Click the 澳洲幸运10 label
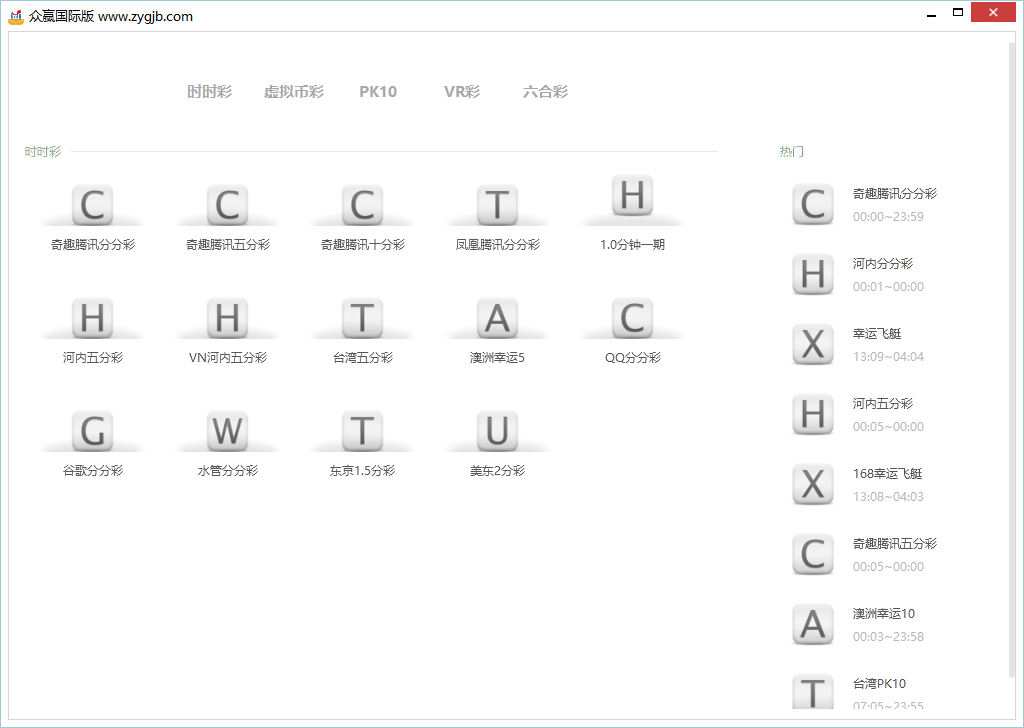Image resolution: width=1024 pixels, height=728 pixels. [x=884, y=613]
